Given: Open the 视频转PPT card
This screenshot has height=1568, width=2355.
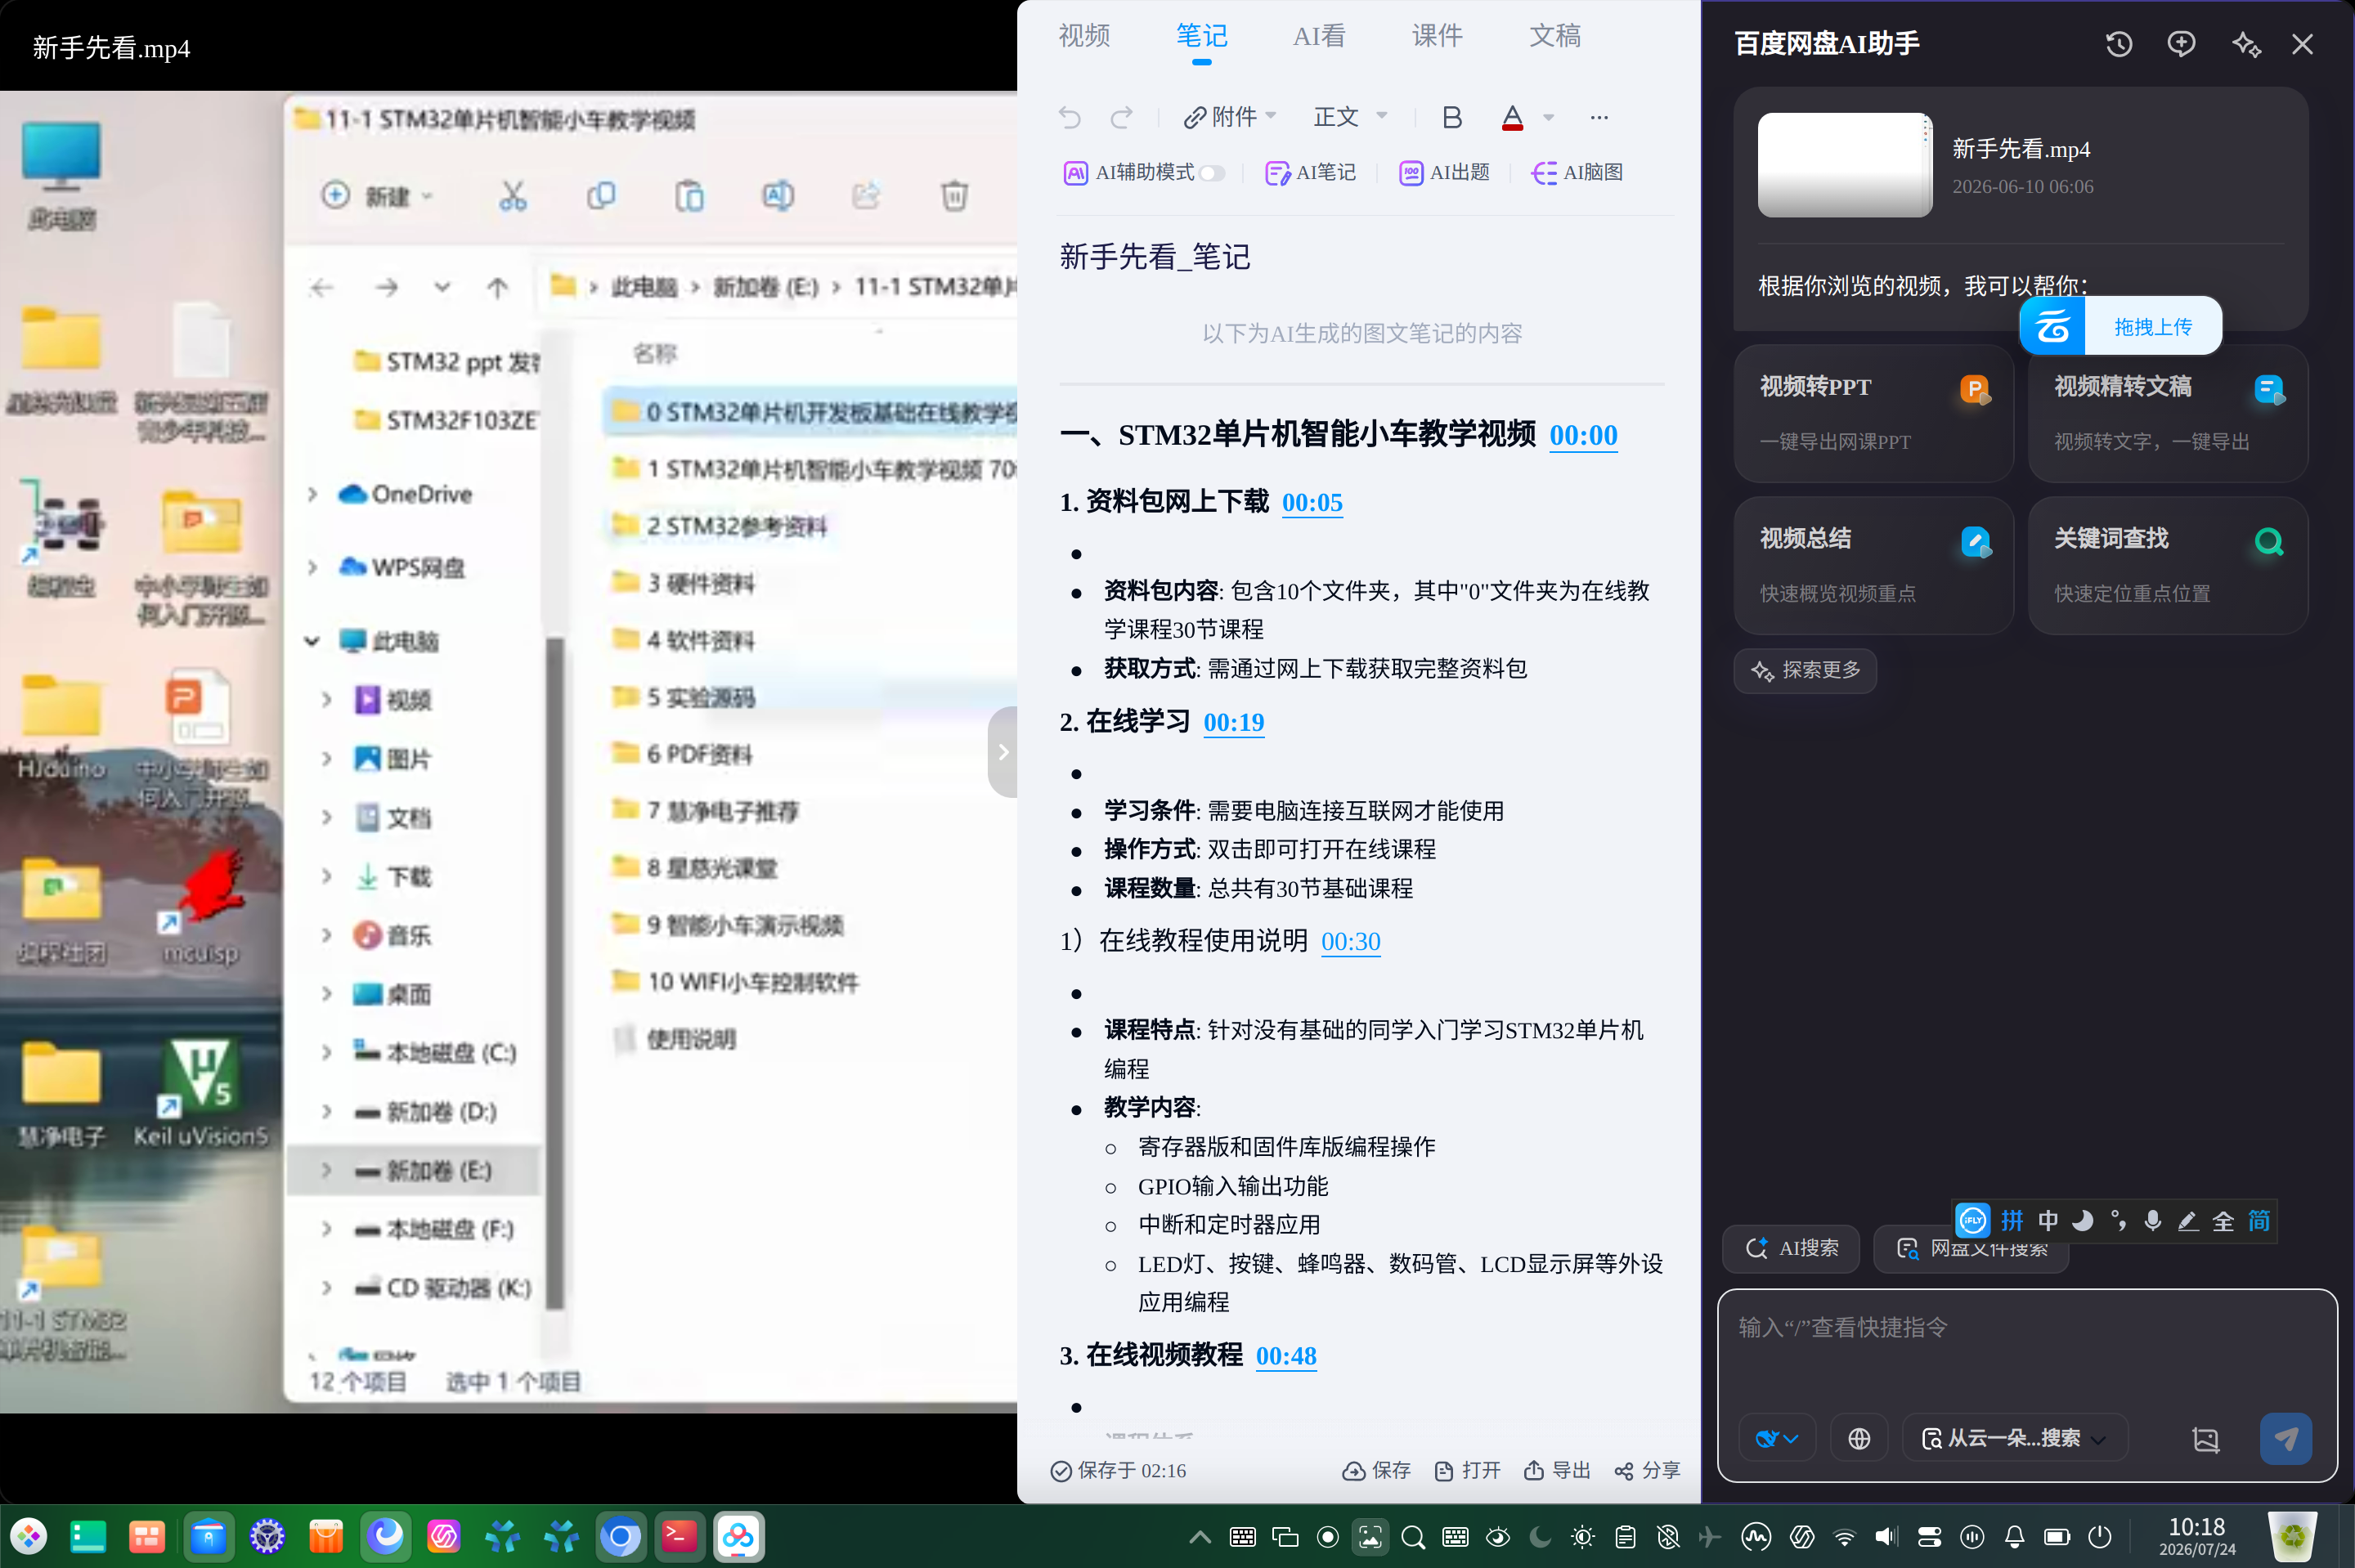Looking at the screenshot, I should 1873,413.
